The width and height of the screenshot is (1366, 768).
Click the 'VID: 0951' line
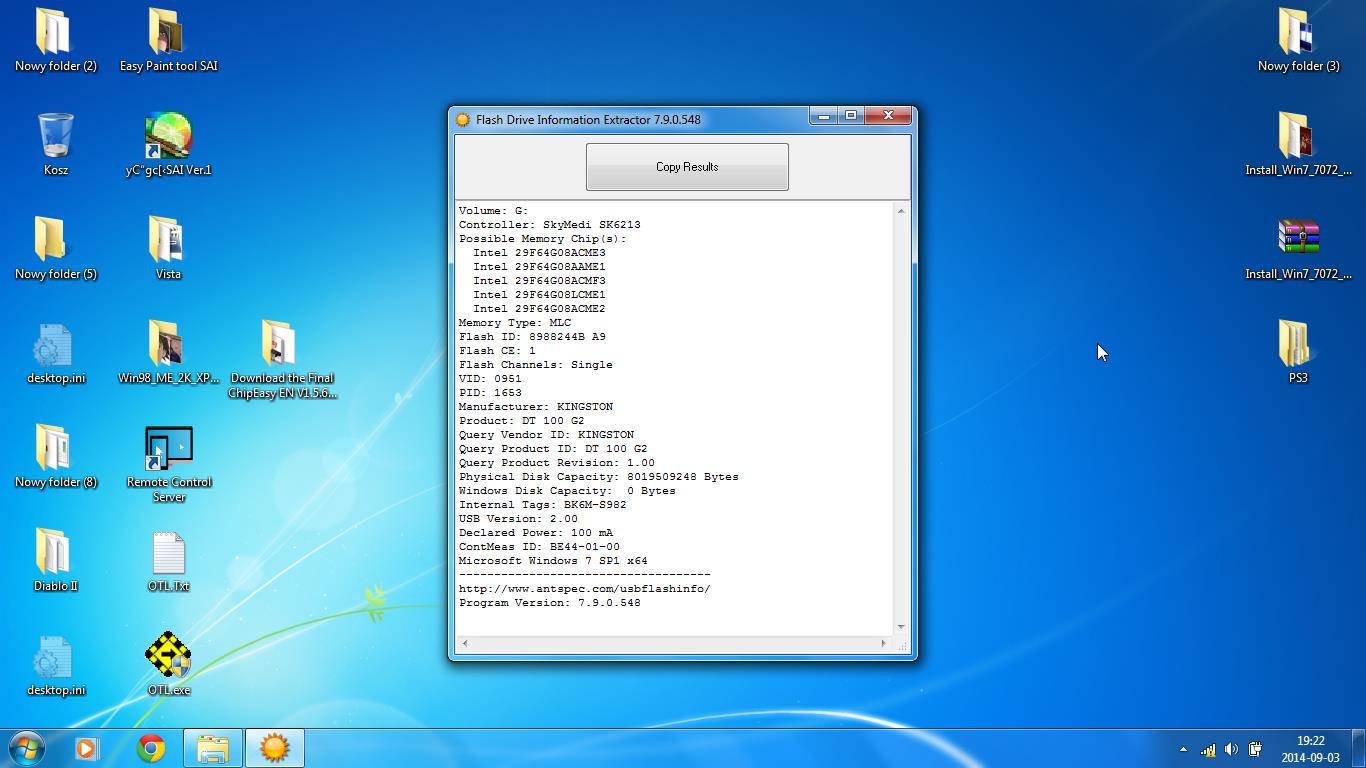490,379
